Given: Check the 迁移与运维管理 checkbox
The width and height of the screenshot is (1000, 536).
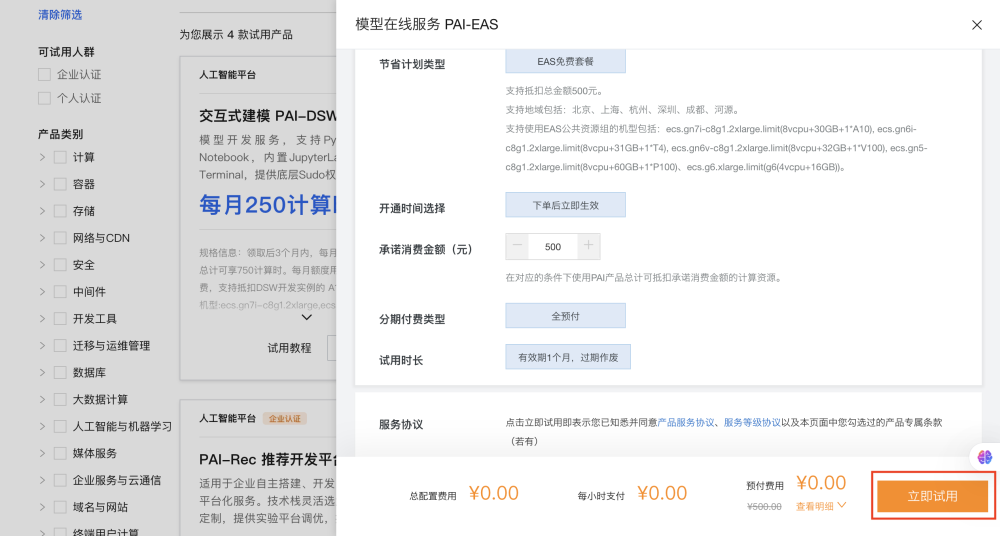Looking at the screenshot, I should 60,345.
